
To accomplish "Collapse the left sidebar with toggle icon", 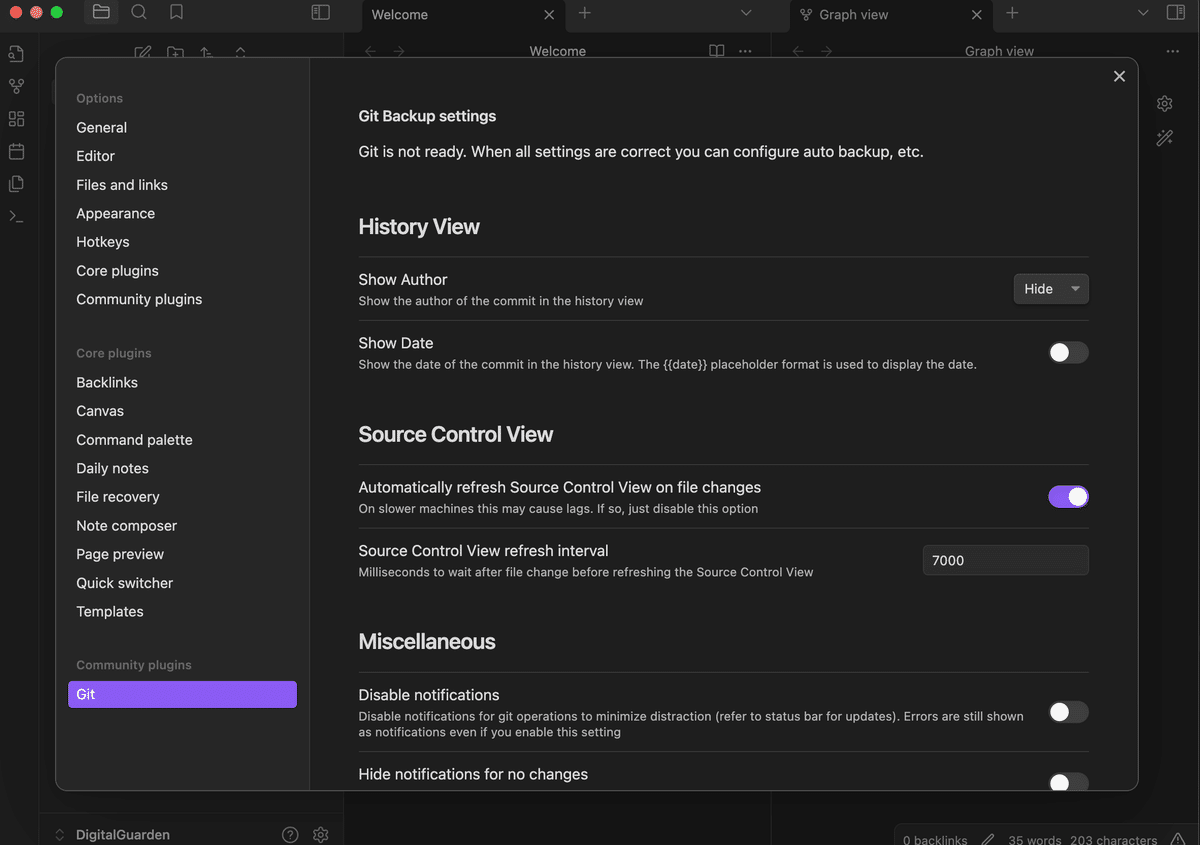I will pos(320,13).
